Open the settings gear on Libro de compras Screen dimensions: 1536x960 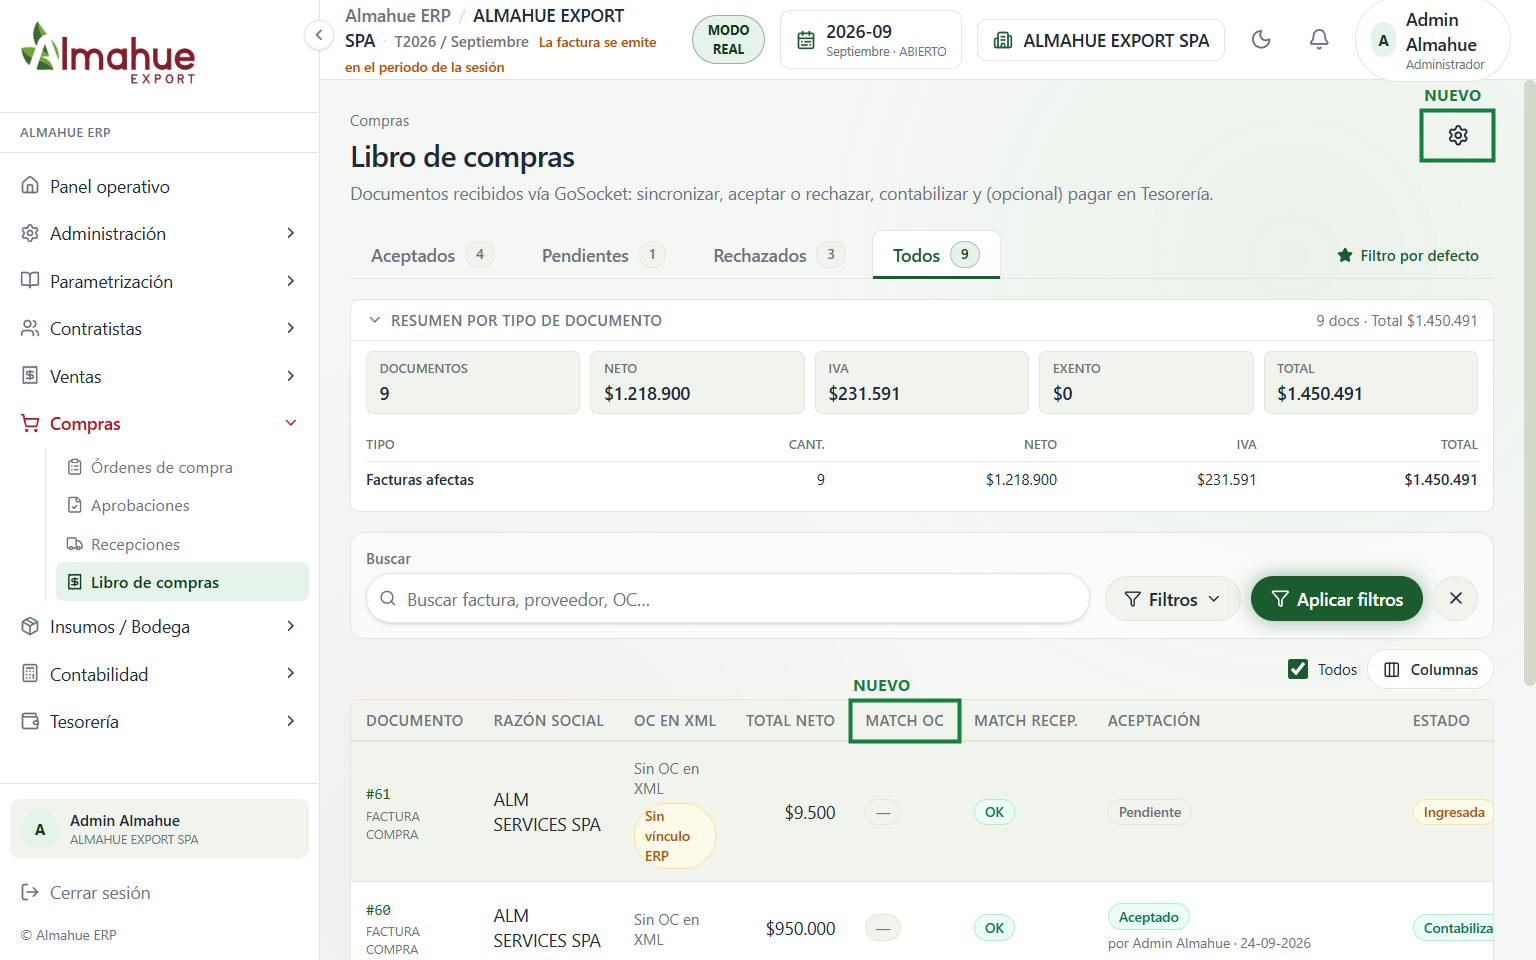[1457, 135]
